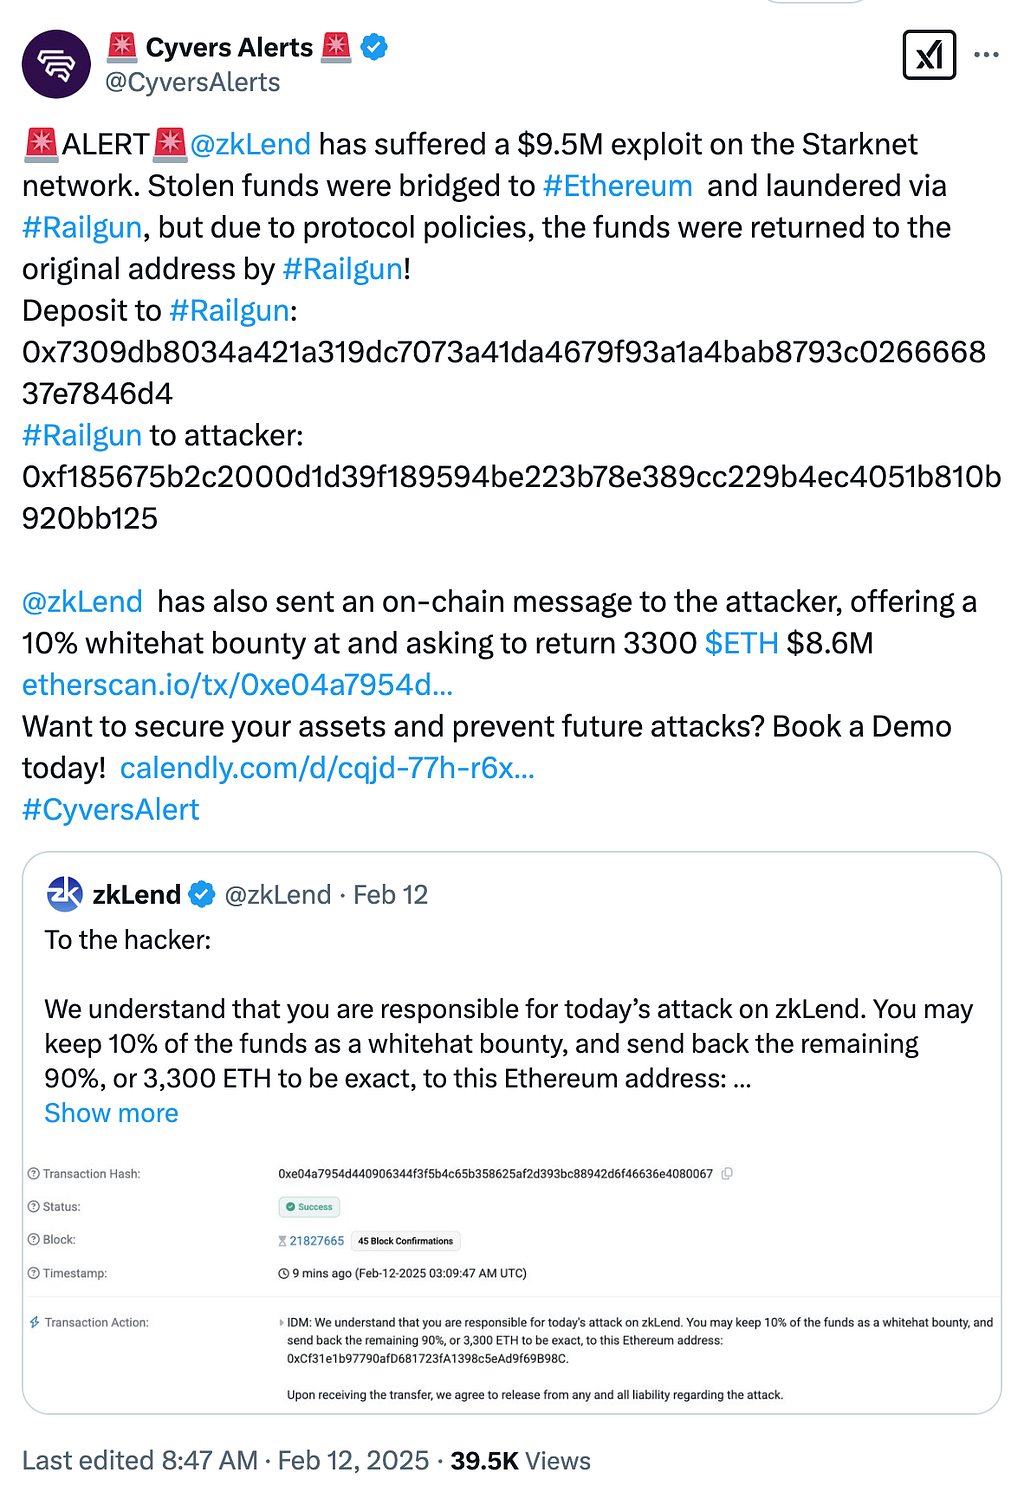The image size is (1024, 1487).
Task: Expand quoted tweet with Show more
Action: [111, 1113]
